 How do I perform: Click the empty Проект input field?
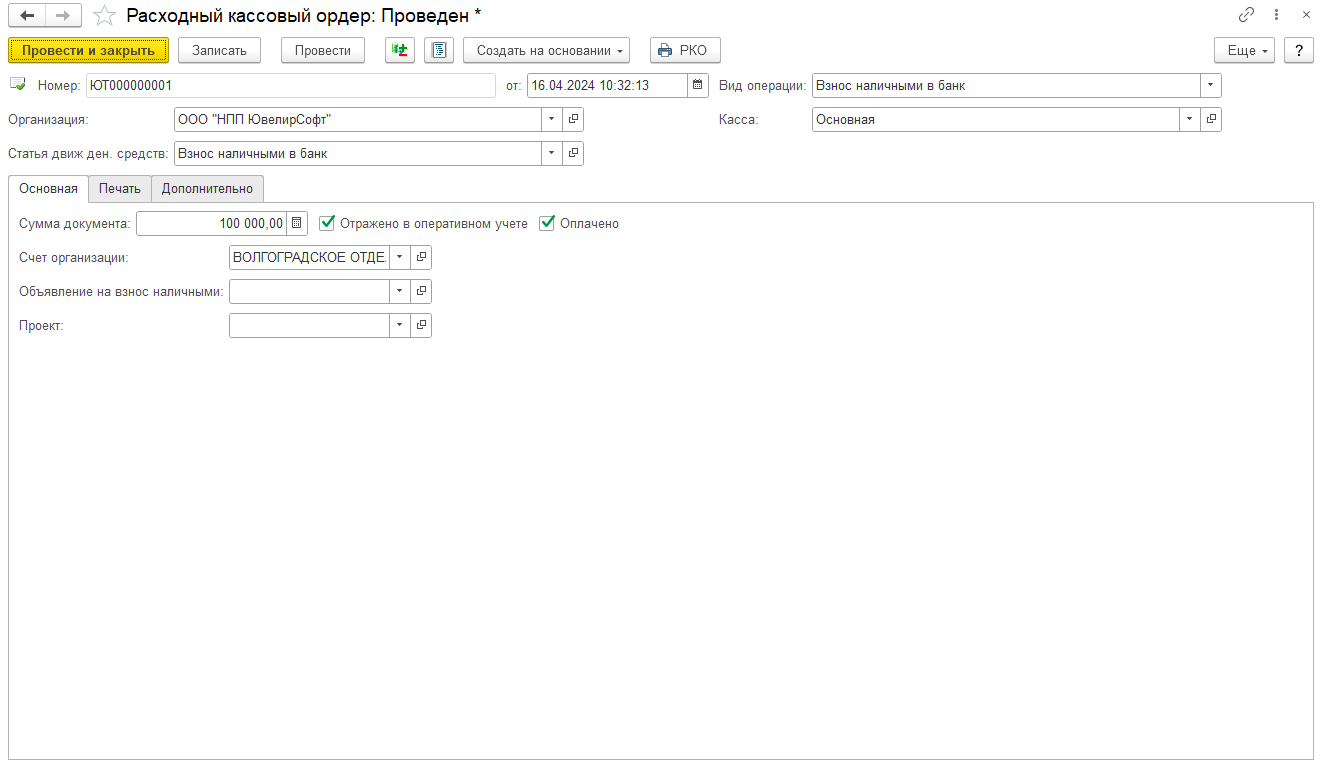coord(309,325)
